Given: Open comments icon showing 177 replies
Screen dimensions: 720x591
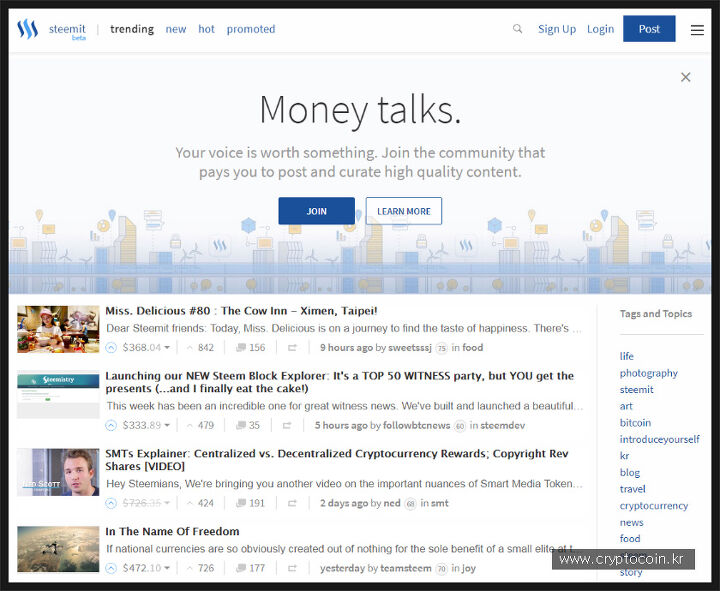Looking at the screenshot, I should click(x=241, y=568).
